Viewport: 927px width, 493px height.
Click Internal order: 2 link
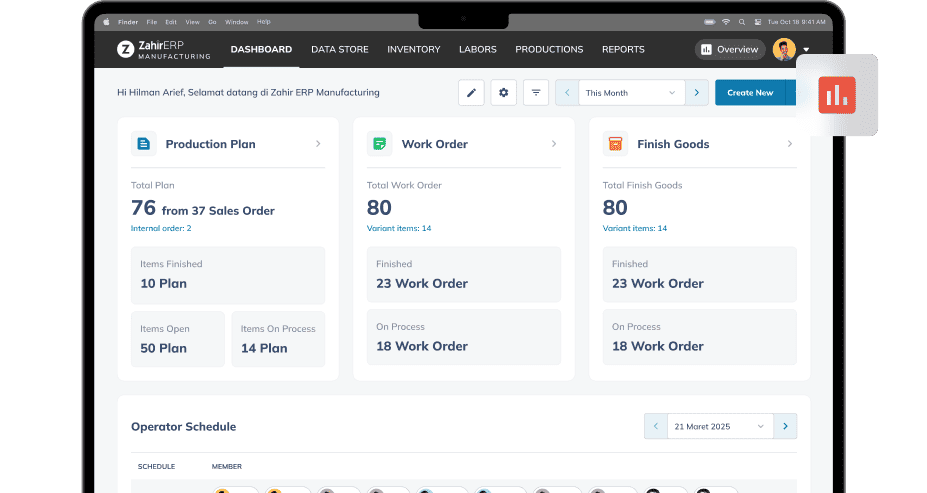coord(161,228)
